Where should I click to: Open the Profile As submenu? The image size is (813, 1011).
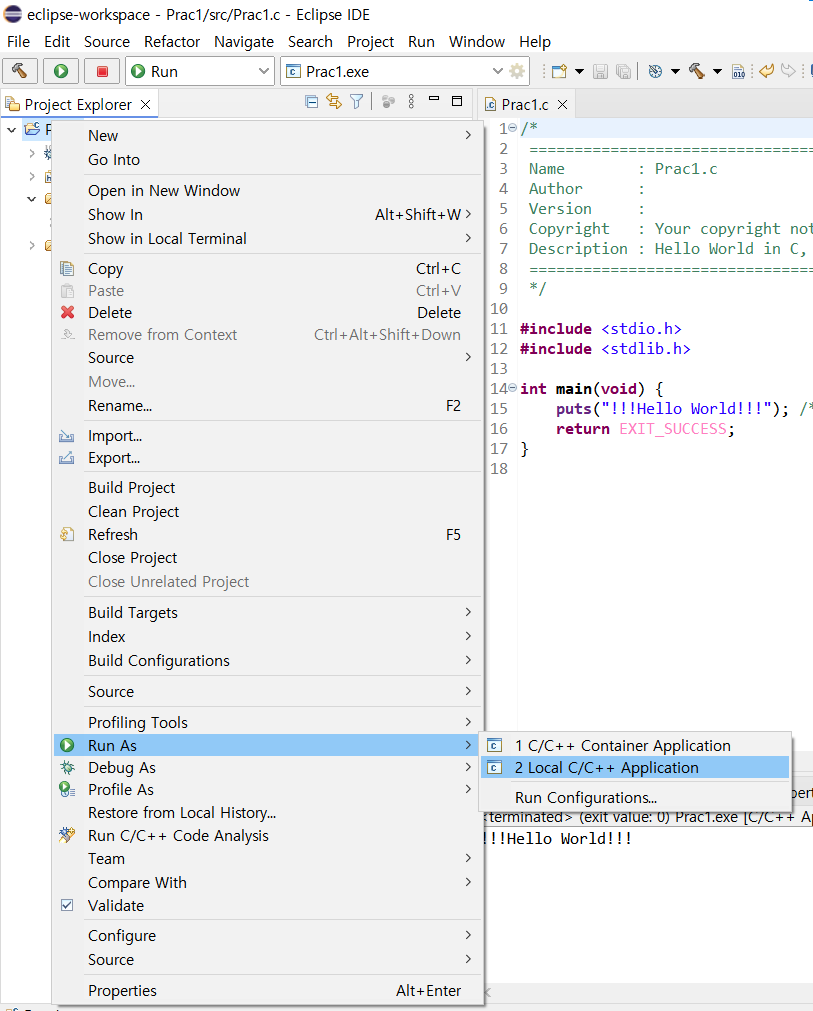268,789
